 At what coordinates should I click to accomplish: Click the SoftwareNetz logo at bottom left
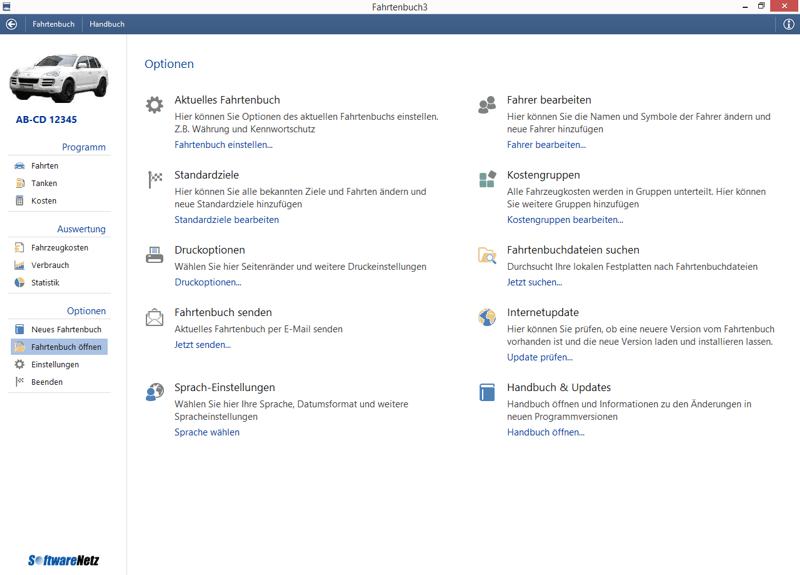63,560
